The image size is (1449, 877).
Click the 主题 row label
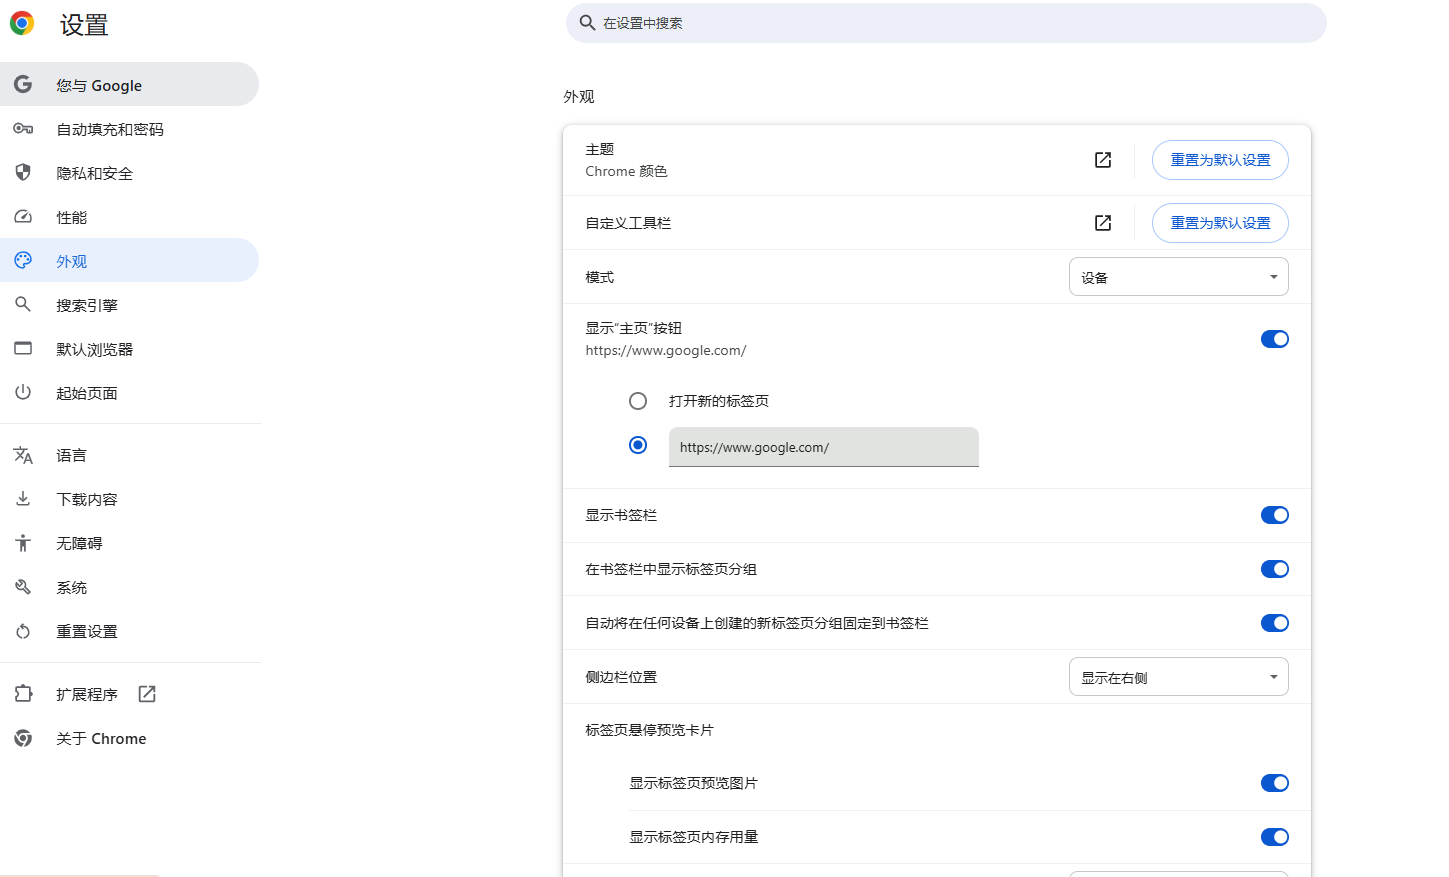[600, 149]
